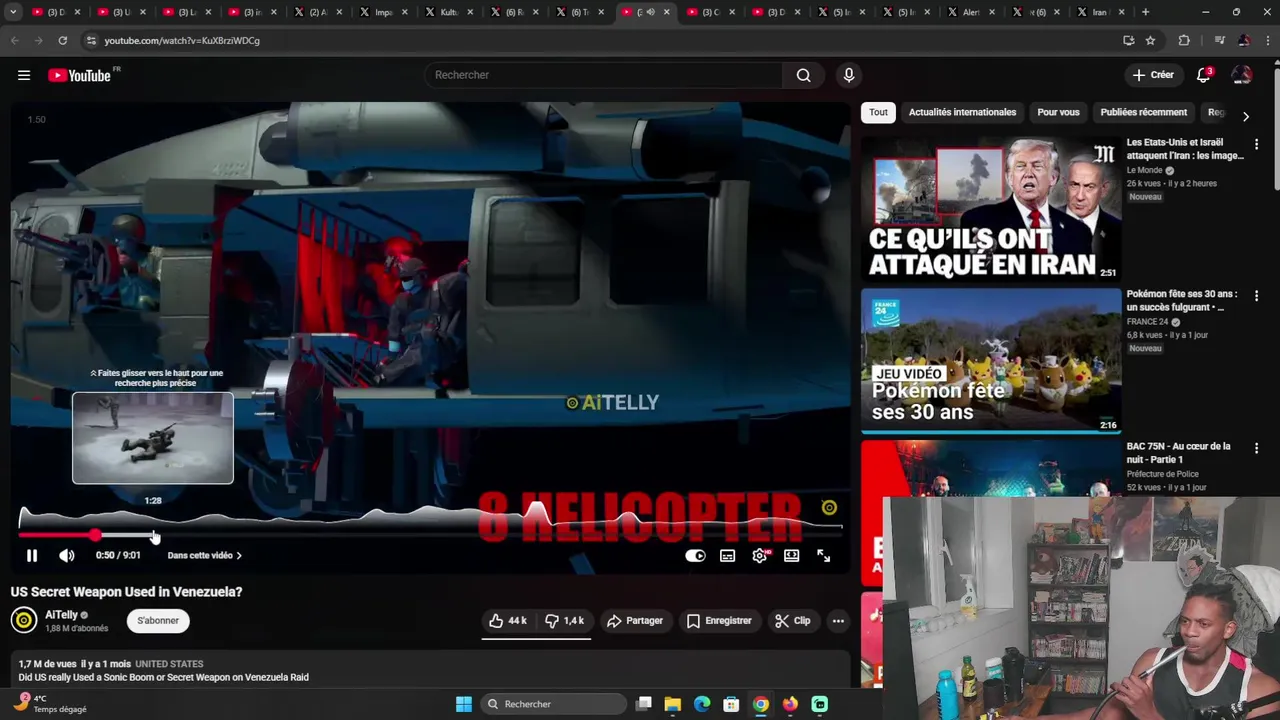This screenshot has width=1280, height=720.
Task: Click the Windows taskbar Rechercher search box
Action: coord(555,704)
